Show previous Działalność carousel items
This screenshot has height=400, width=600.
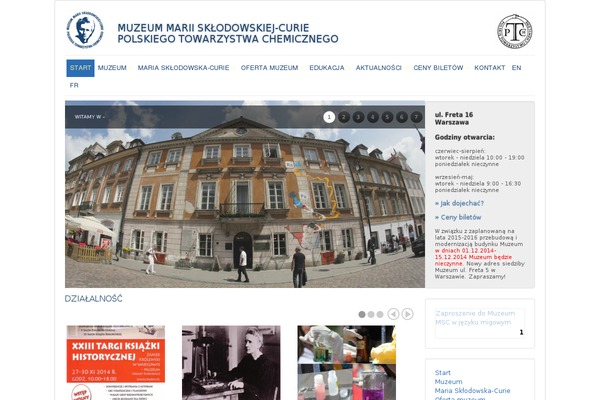coord(393,314)
